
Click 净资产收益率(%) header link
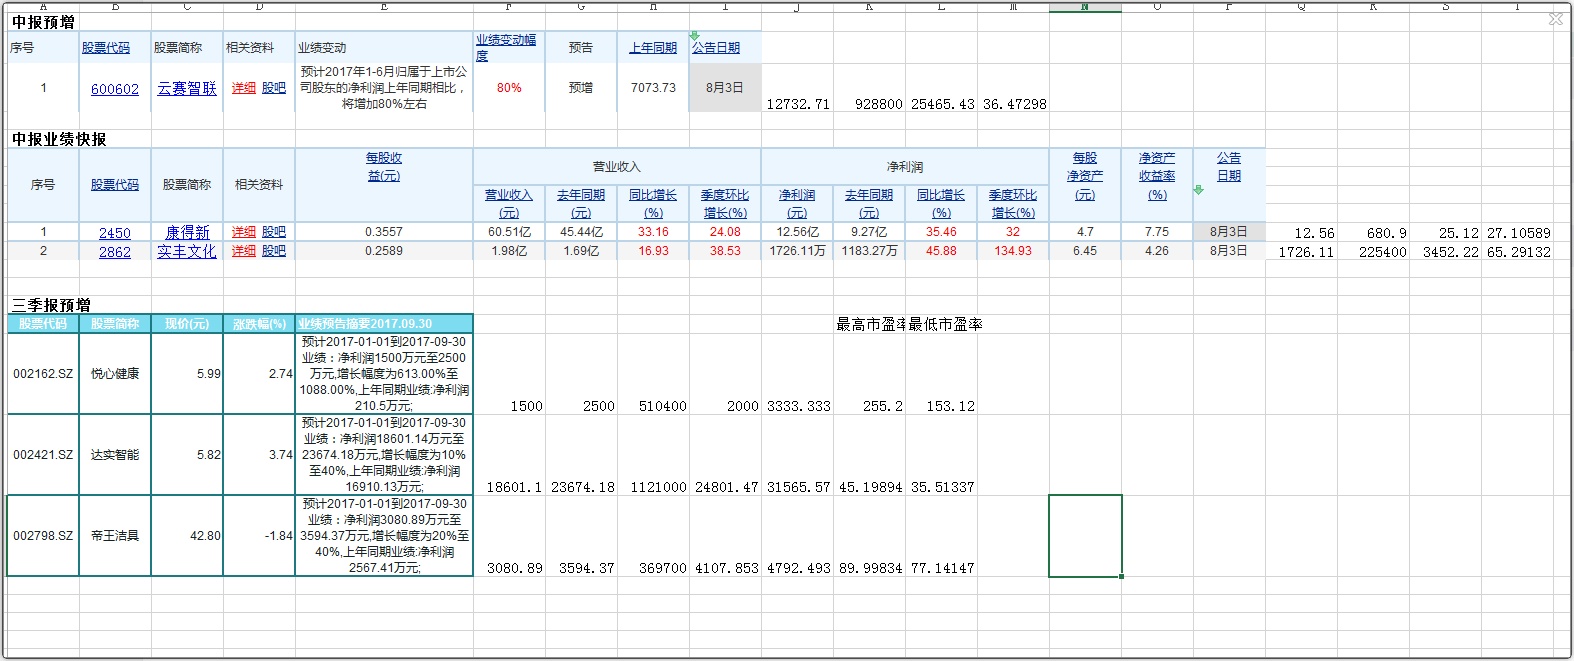[x=1157, y=176]
